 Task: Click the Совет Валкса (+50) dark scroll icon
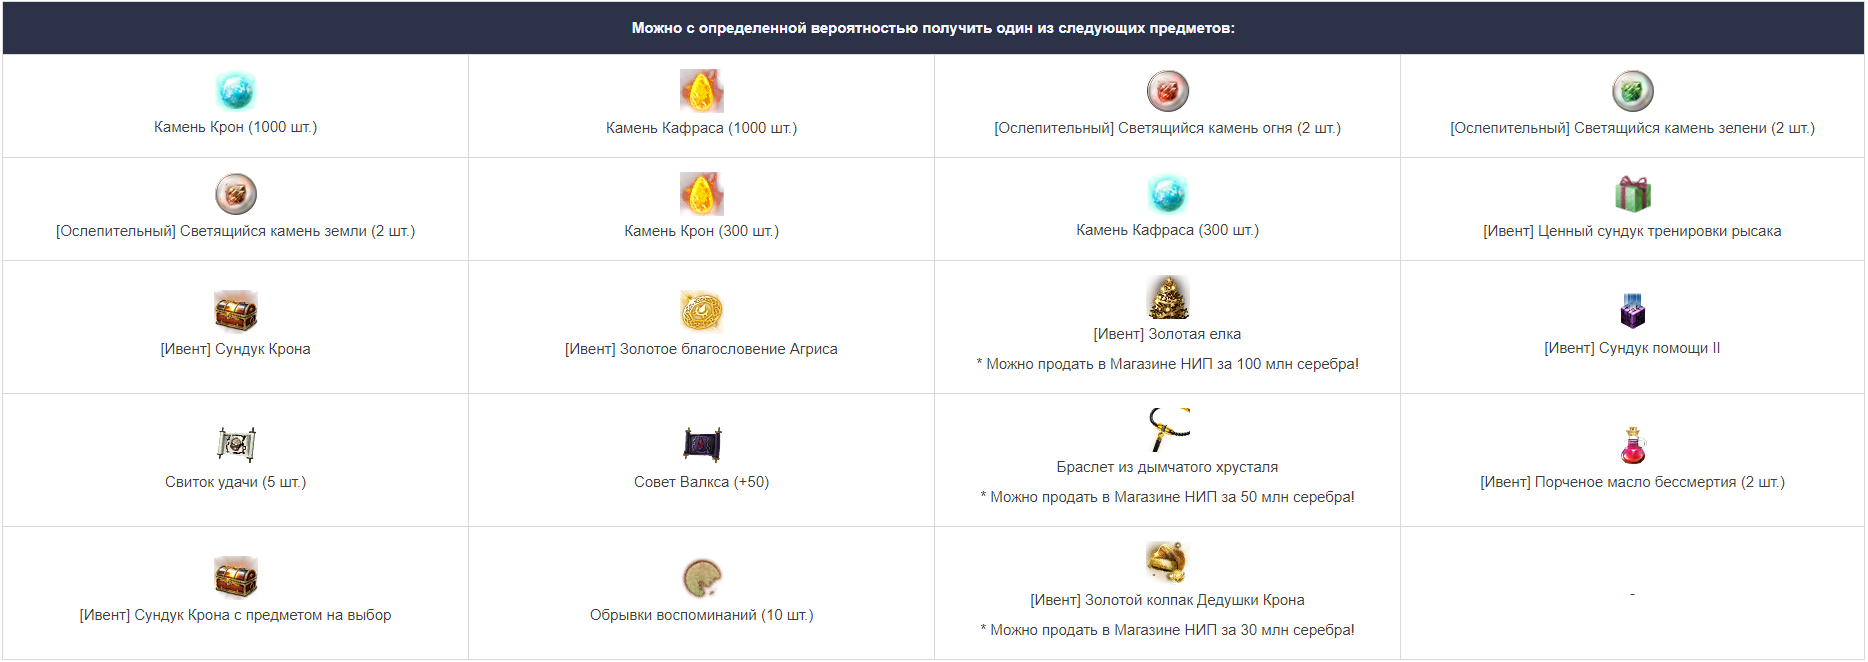[701, 444]
